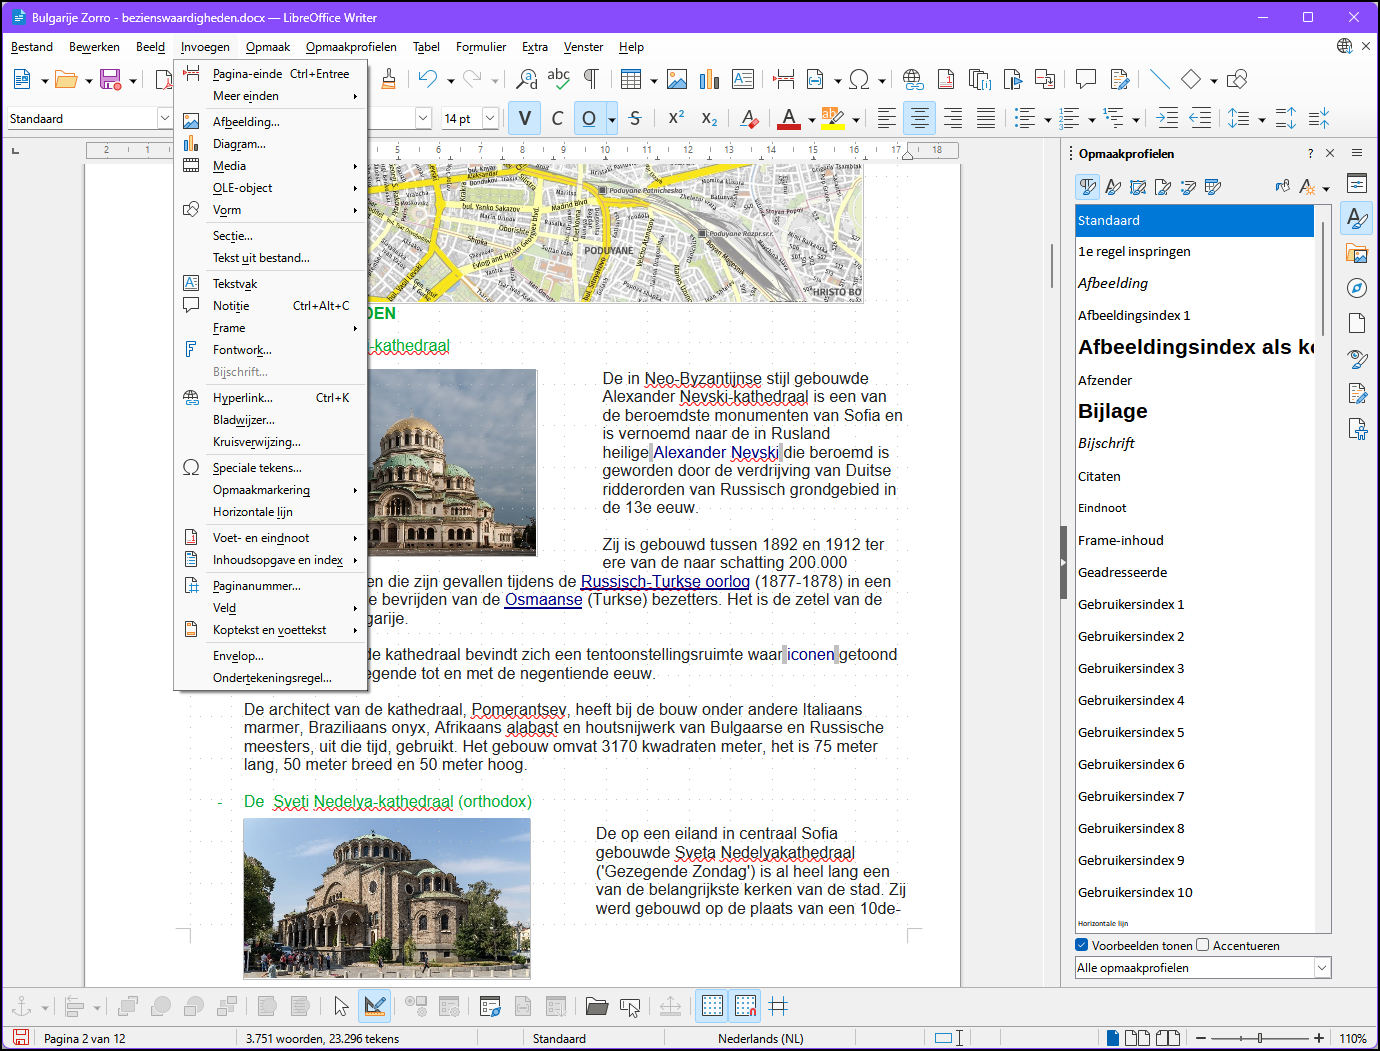
Task: Toggle bold formatting in the toolbar
Action: [x=524, y=118]
